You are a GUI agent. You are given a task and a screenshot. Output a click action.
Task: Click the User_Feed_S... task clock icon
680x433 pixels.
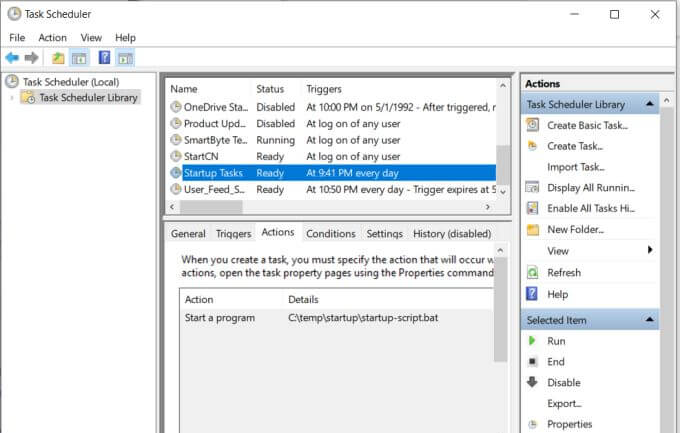[176, 189]
